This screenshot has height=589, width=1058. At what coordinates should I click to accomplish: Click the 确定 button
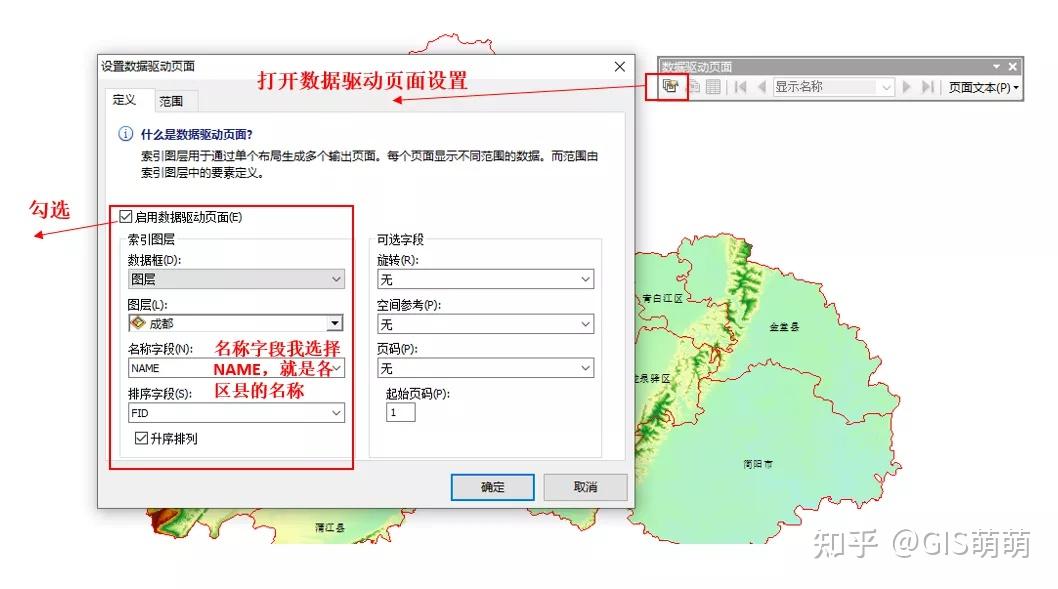(x=492, y=486)
